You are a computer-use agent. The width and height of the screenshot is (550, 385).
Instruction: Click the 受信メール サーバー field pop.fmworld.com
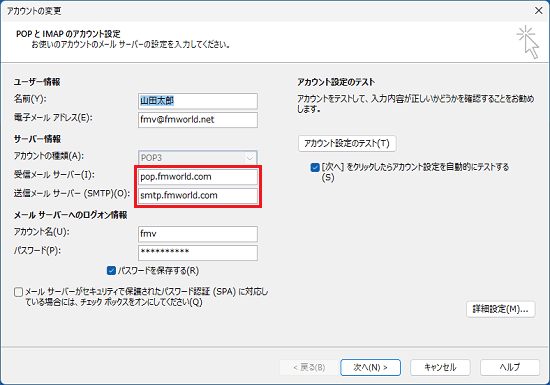pyautogui.click(x=198, y=177)
